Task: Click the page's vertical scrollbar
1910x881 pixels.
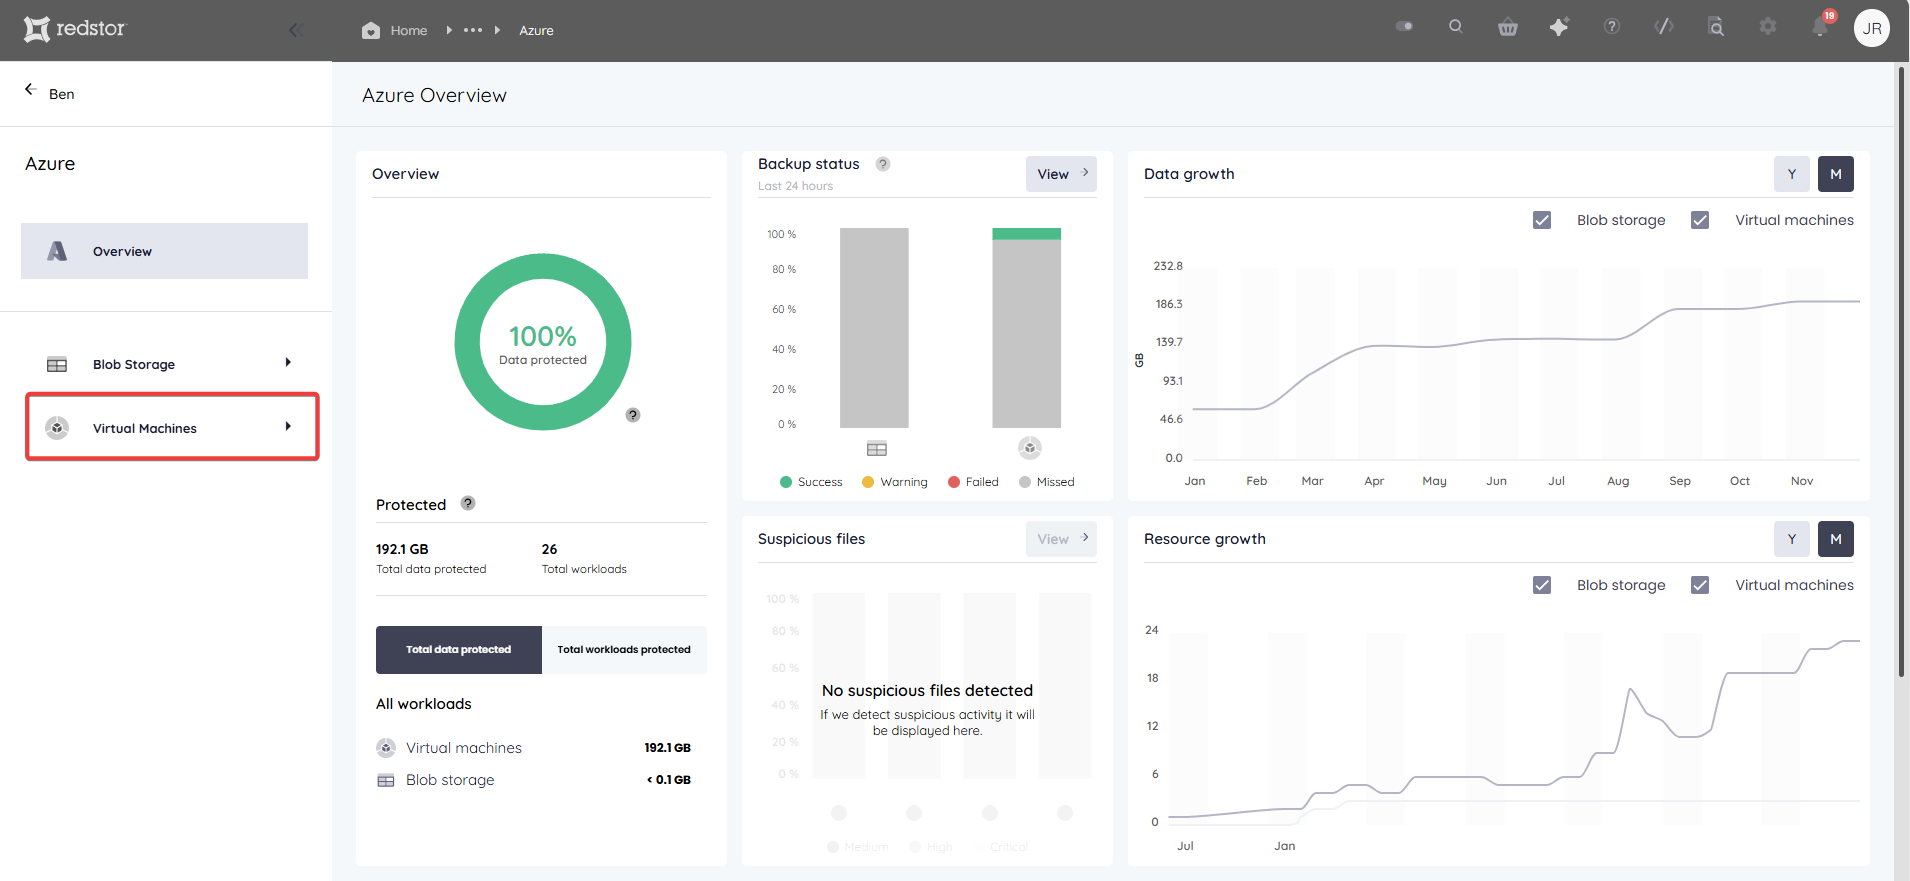Action: tap(1901, 372)
